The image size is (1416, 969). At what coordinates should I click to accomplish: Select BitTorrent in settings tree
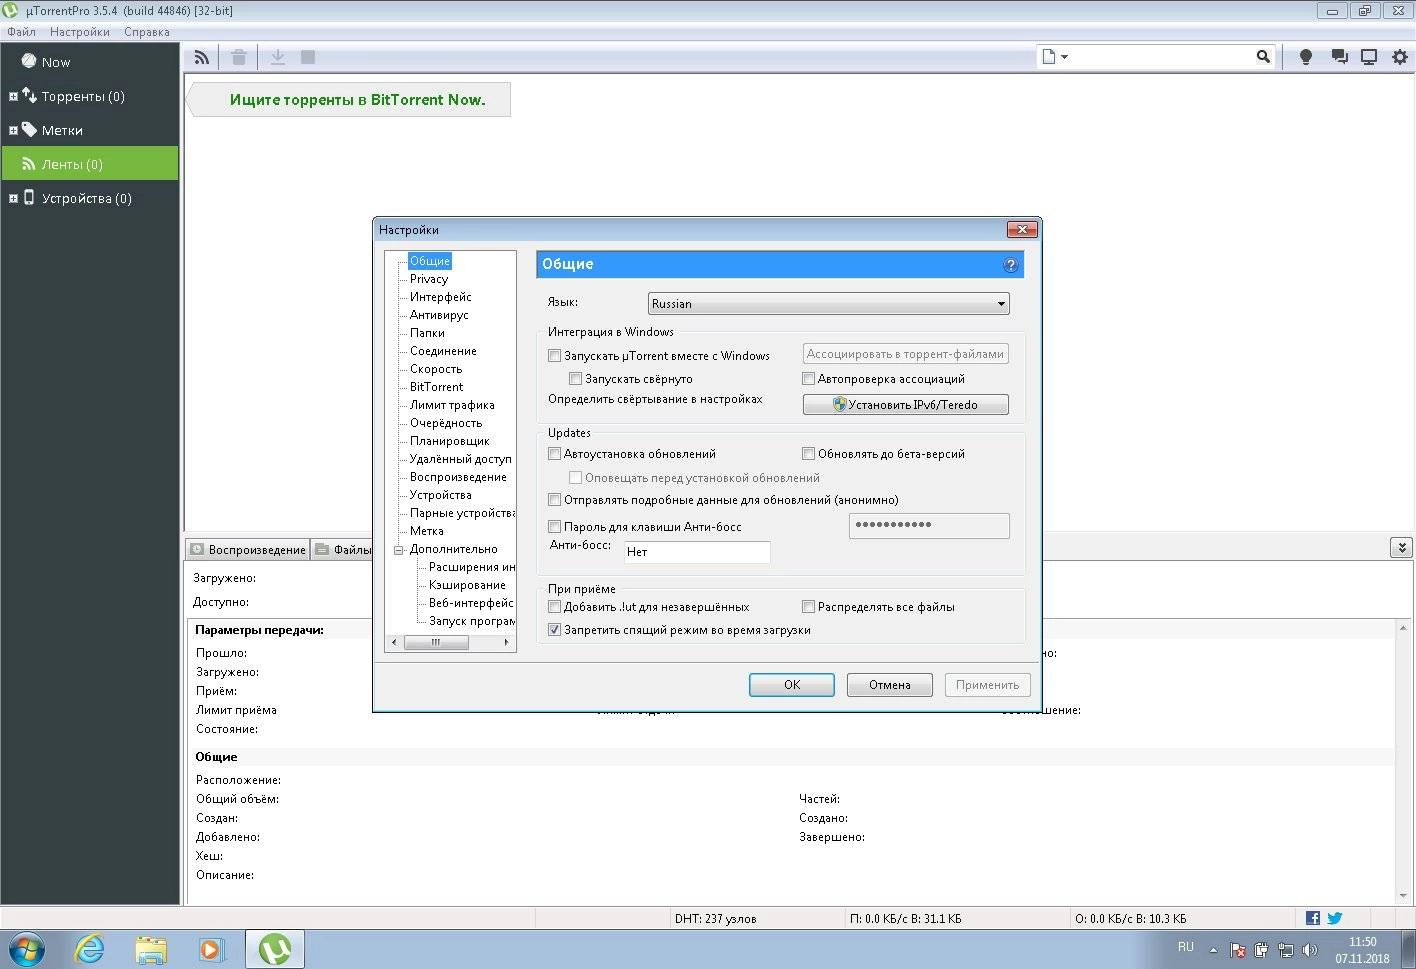click(x=437, y=387)
